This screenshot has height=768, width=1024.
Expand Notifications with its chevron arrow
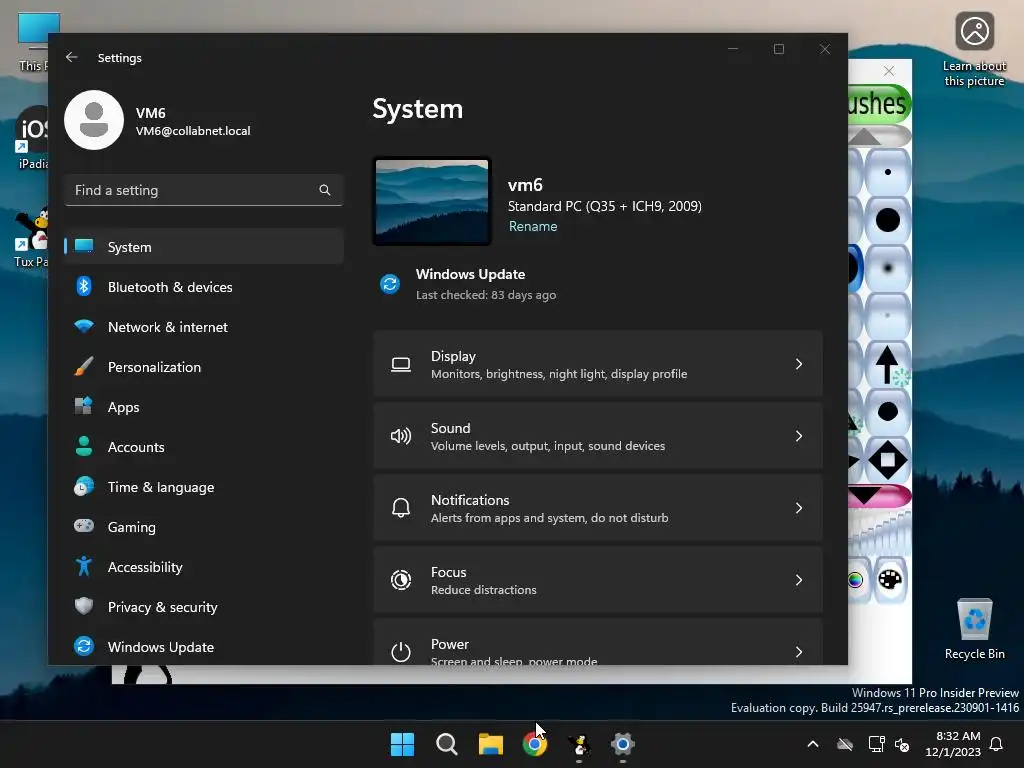(x=799, y=507)
